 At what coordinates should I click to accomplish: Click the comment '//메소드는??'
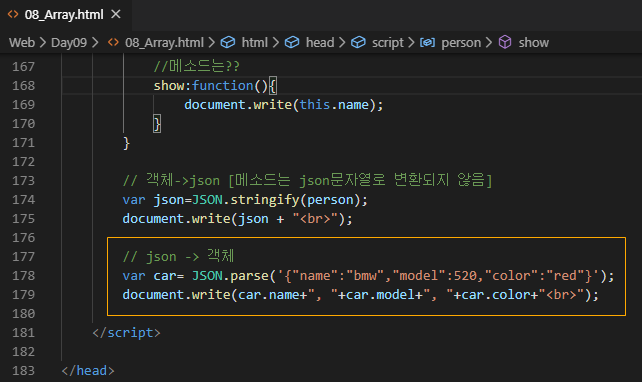point(197,66)
